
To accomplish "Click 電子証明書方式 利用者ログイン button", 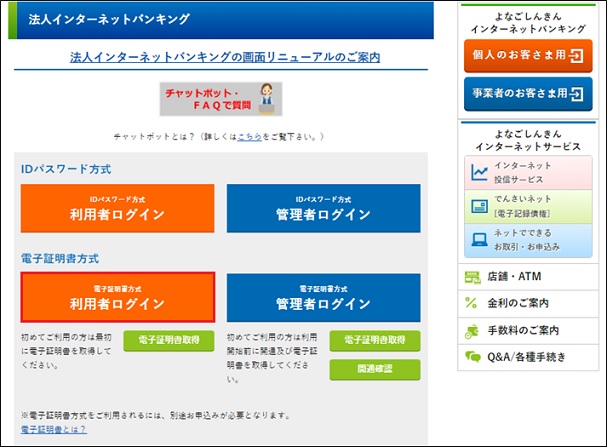I will click(x=117, y=297).
